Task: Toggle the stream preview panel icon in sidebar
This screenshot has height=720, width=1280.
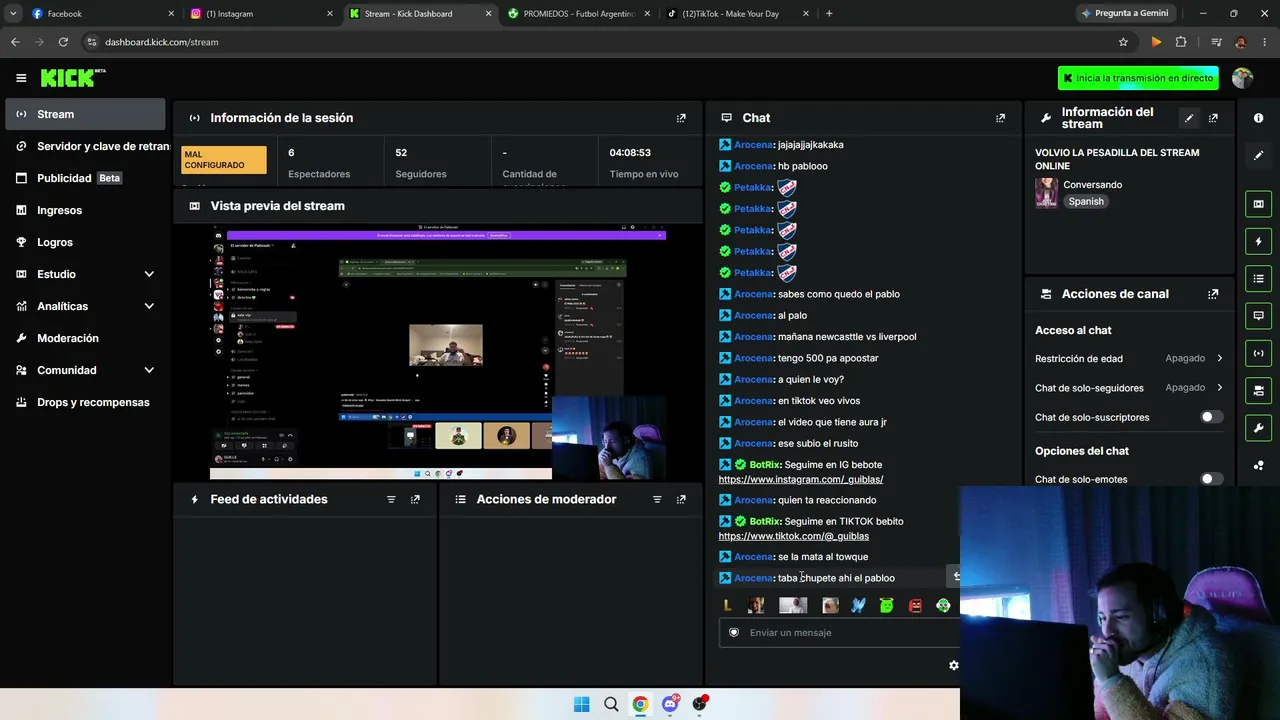Action: (x=1258, y=204)
